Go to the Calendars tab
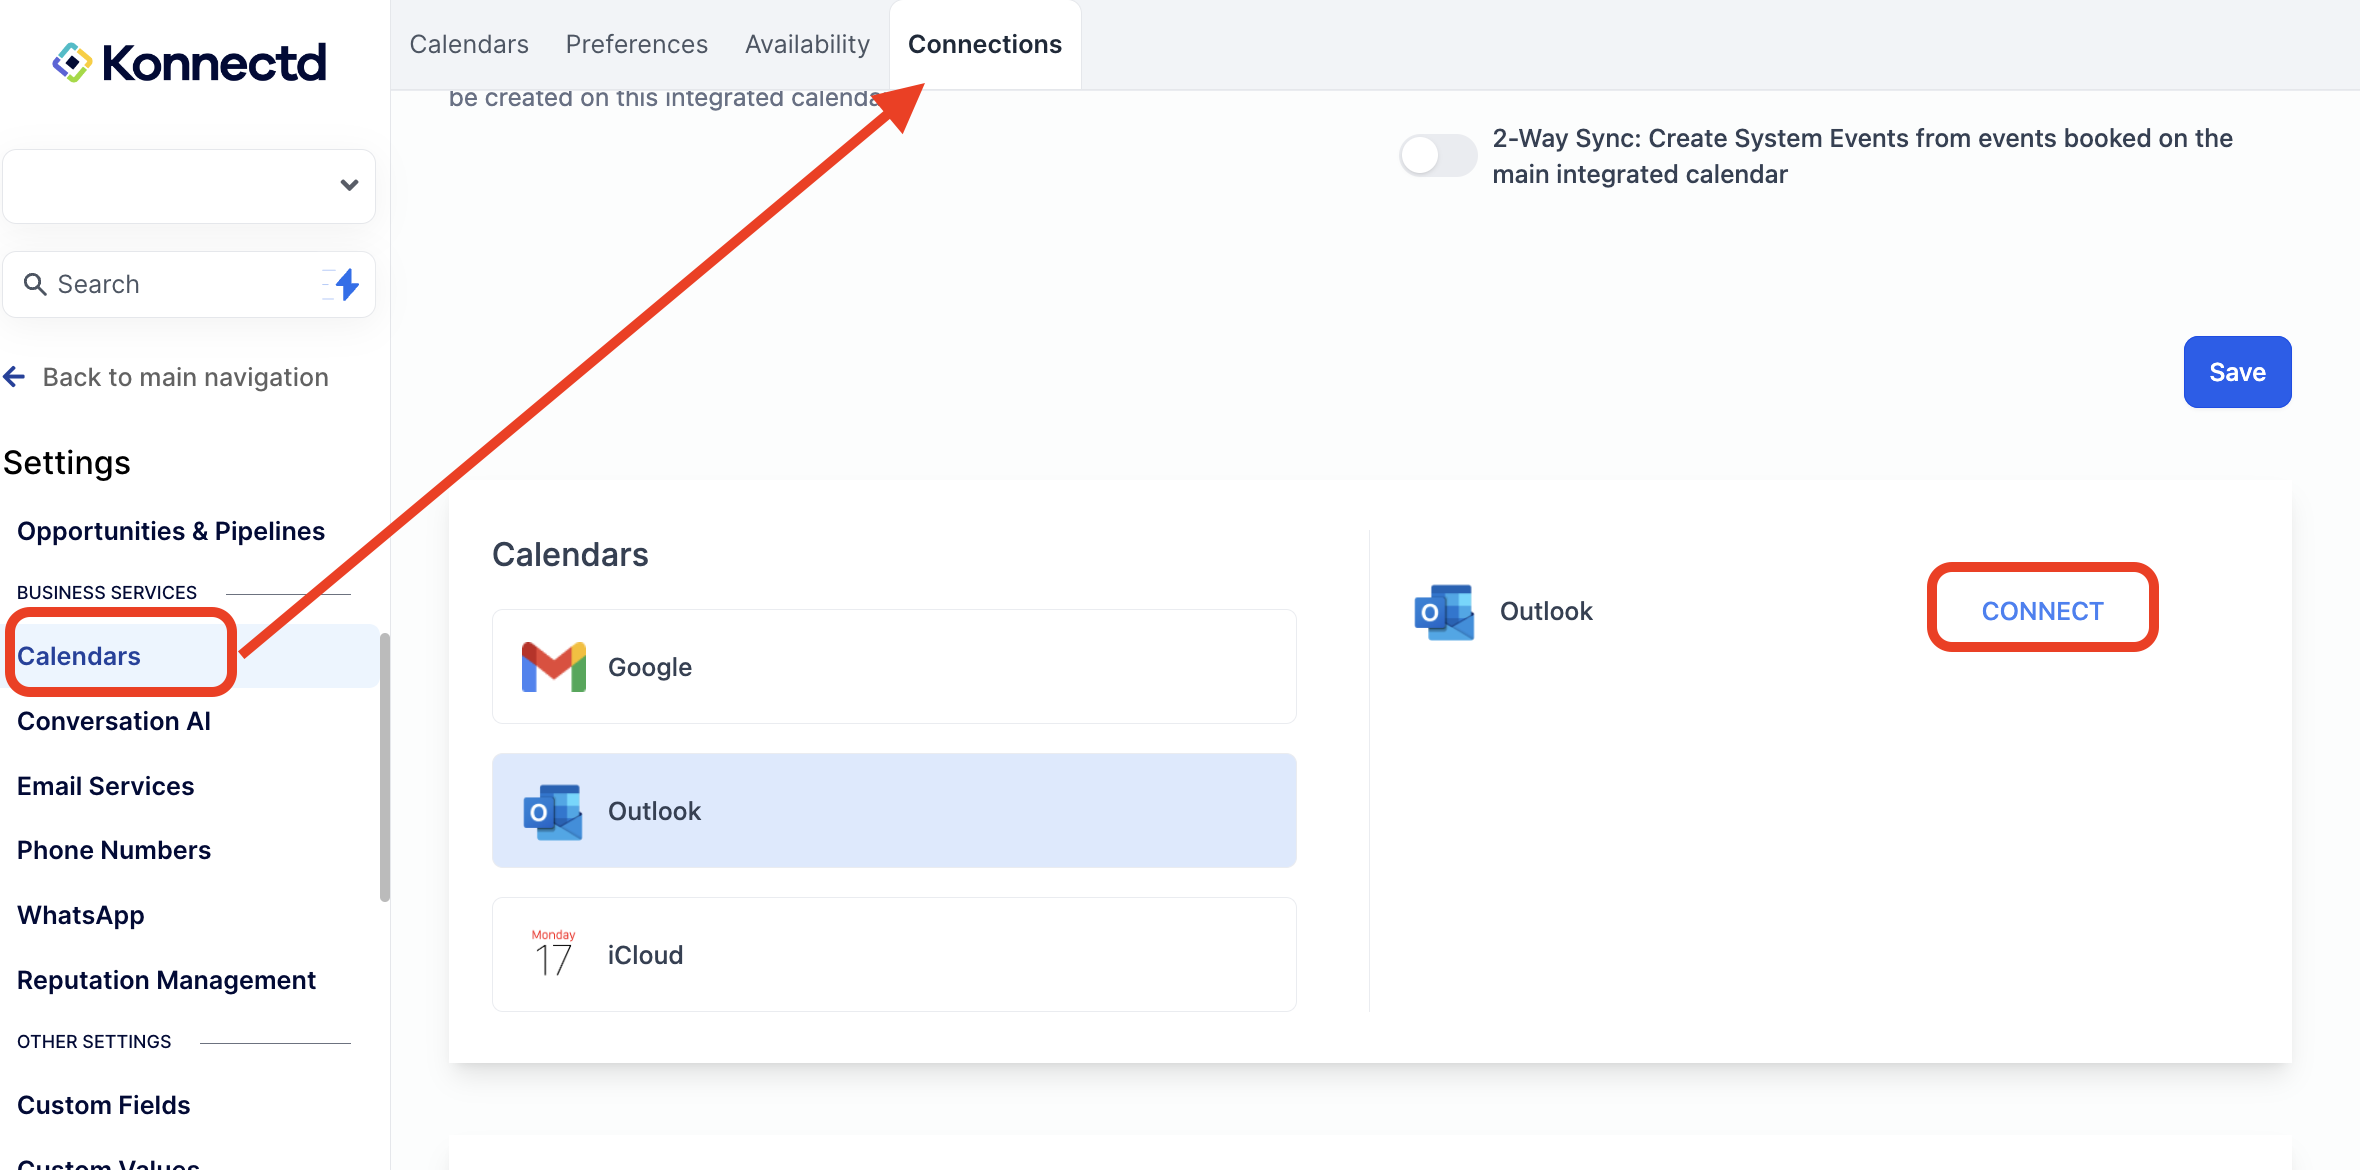 click(x=469, y=44)
